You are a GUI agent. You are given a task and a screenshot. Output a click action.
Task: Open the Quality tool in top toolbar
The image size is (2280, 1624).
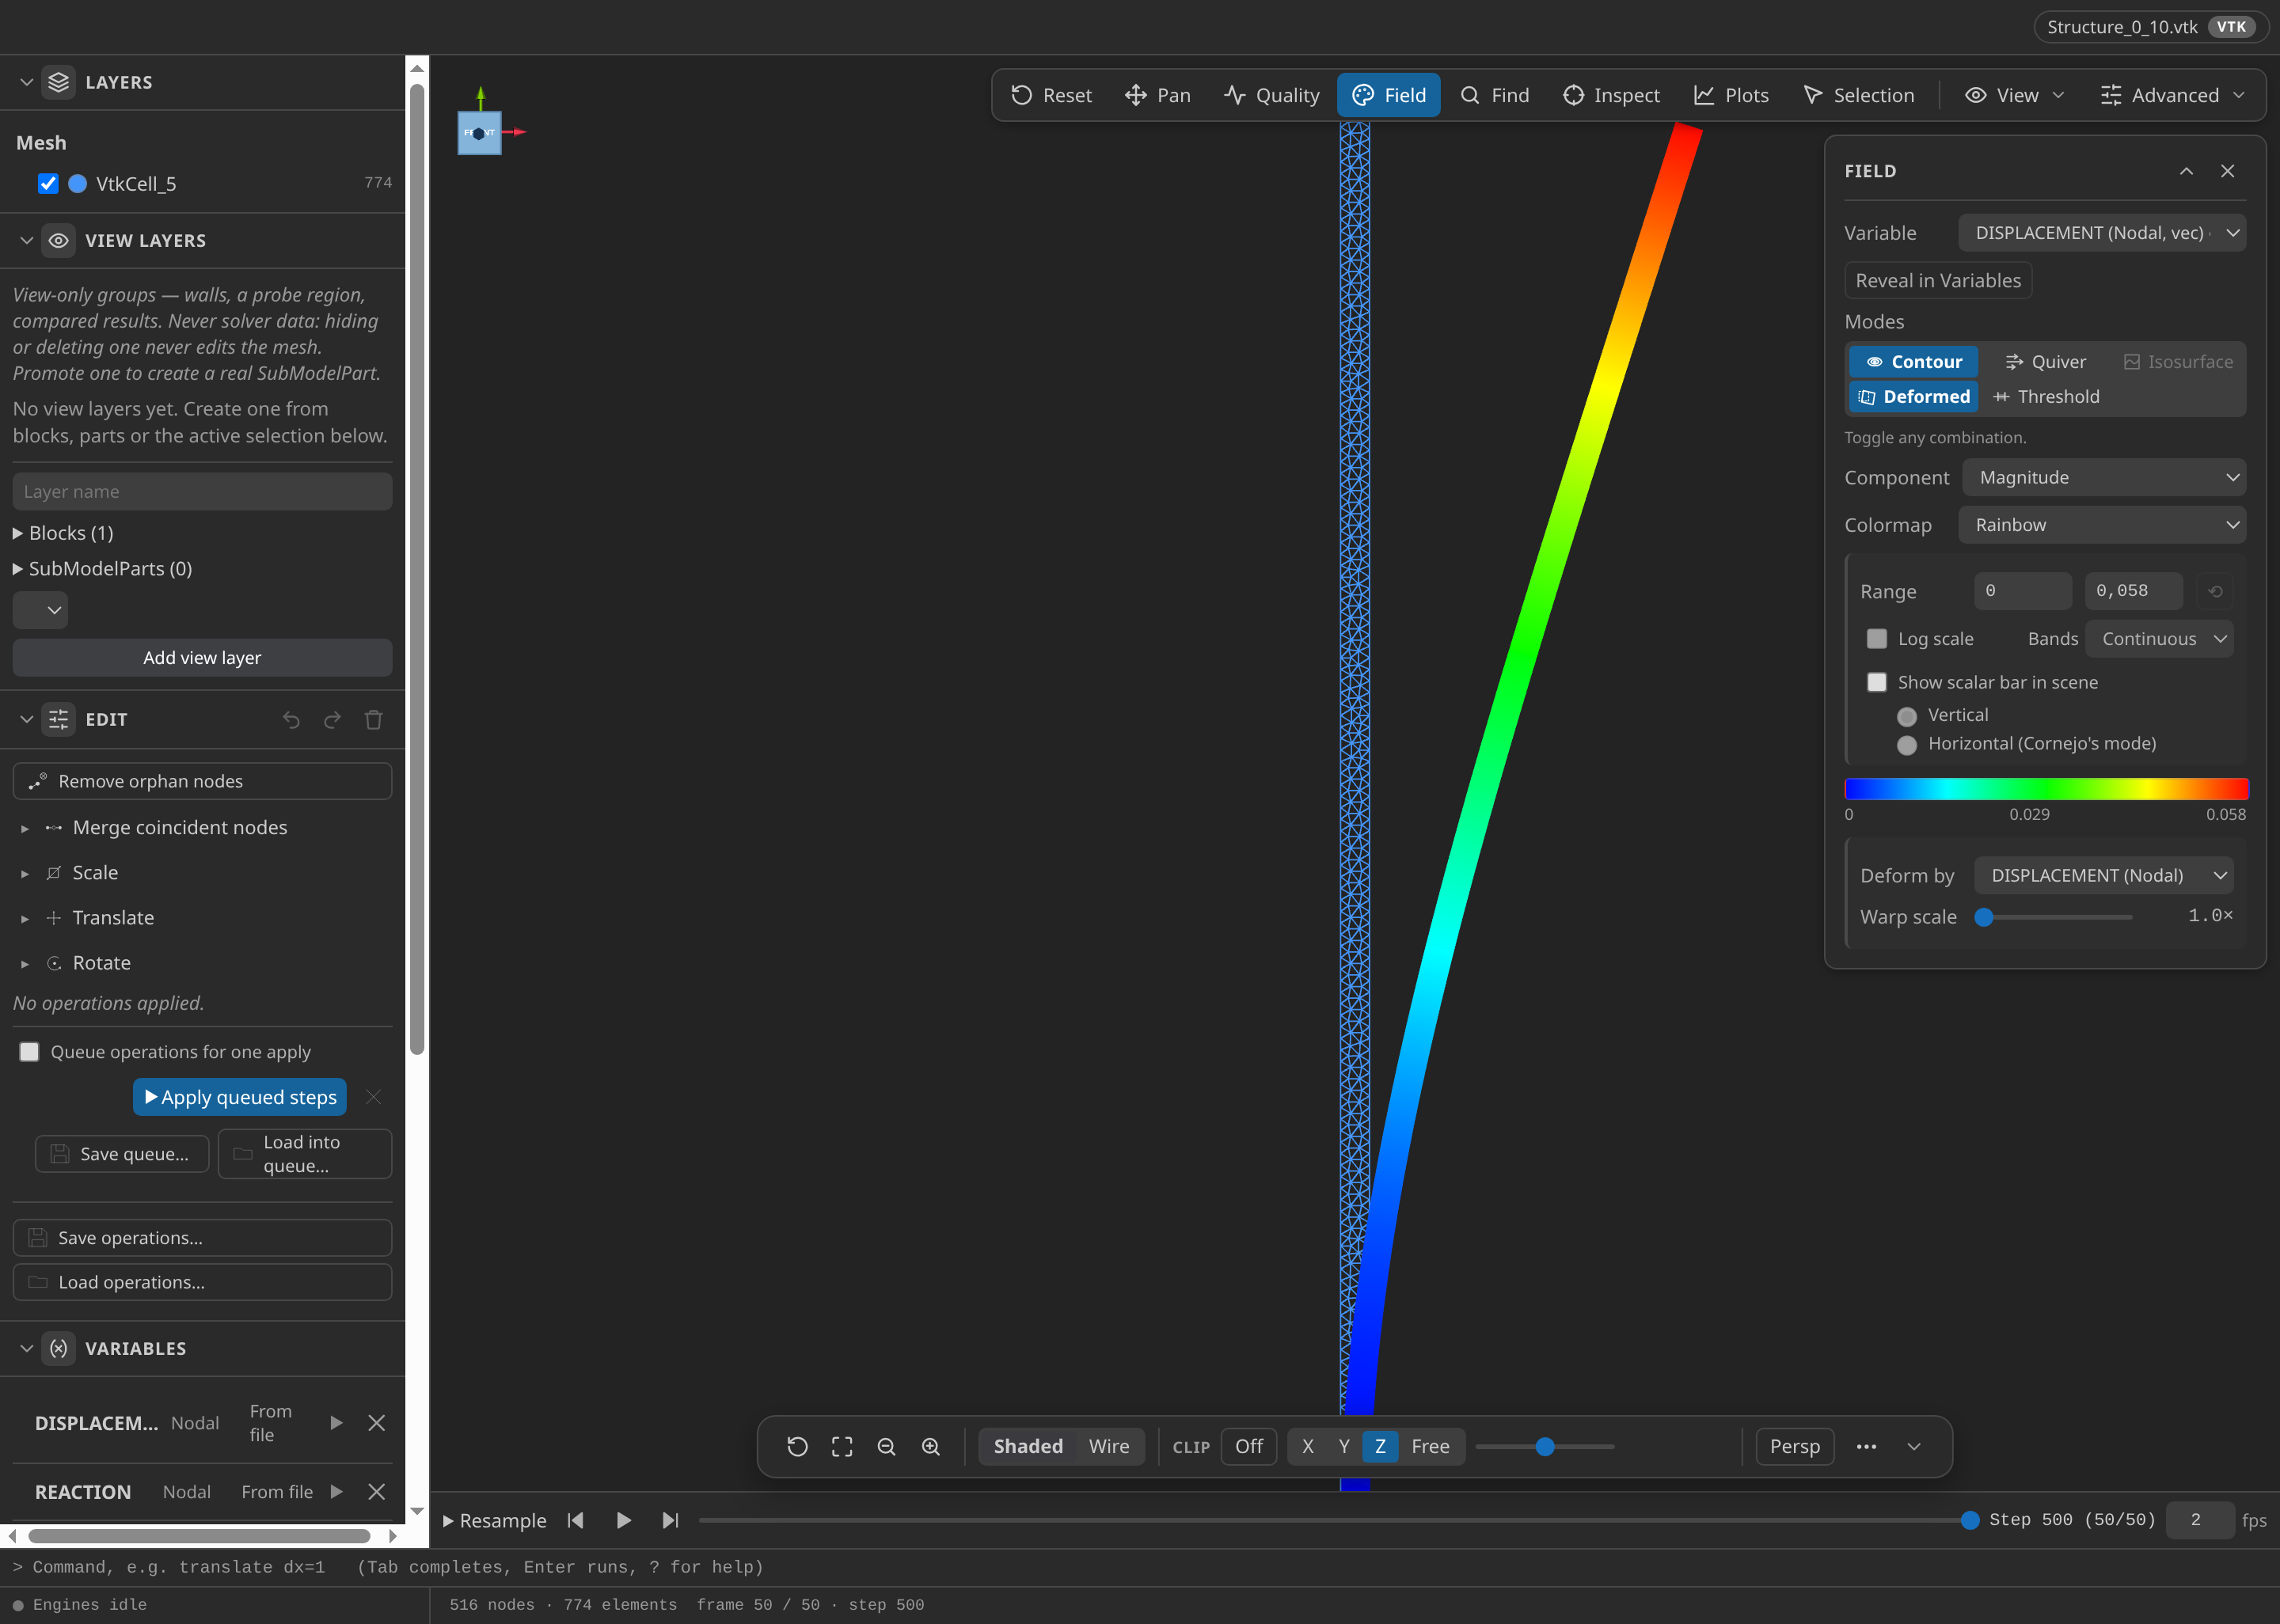(x=1272, y=95)
